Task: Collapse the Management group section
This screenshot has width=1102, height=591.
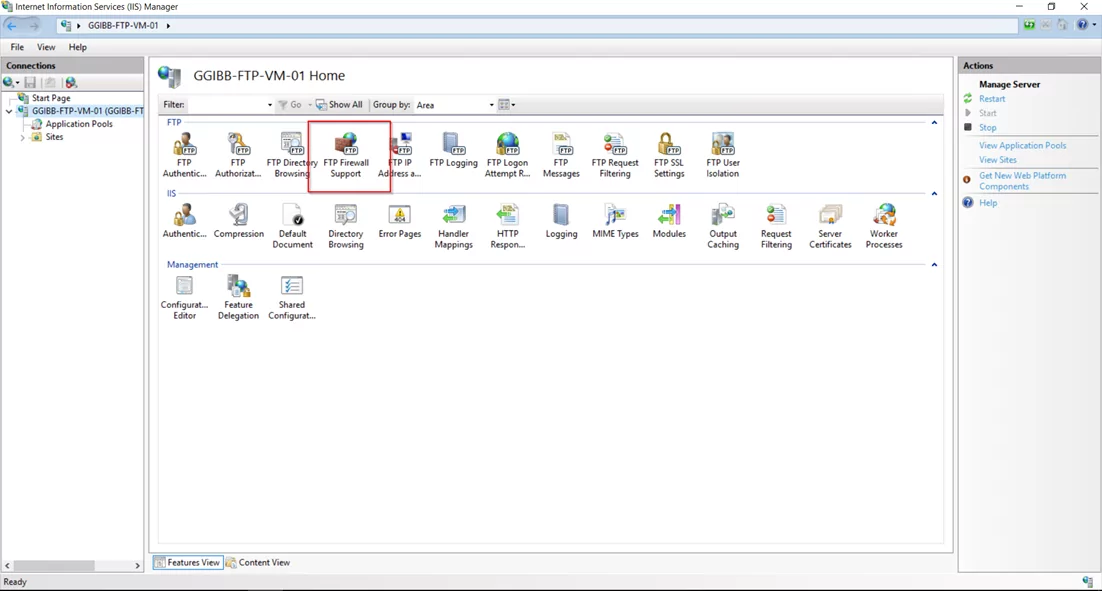Action: tap(934, 265)
